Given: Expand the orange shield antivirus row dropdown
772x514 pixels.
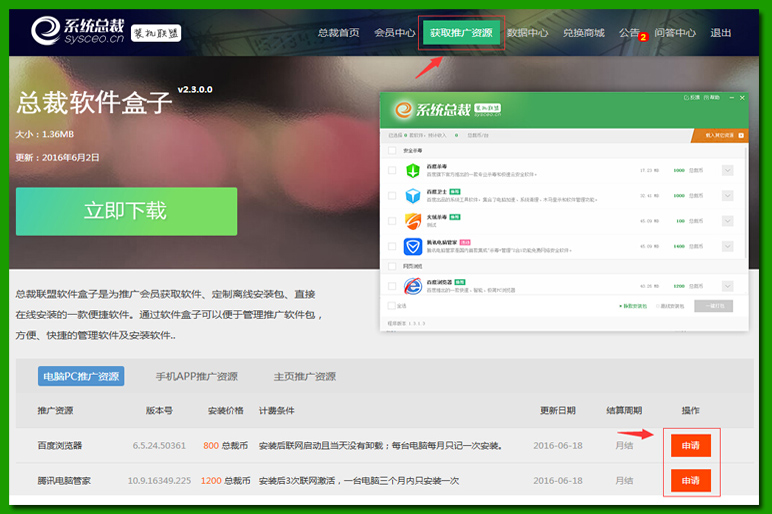Looking at the screenshot, I should point(728,221).
